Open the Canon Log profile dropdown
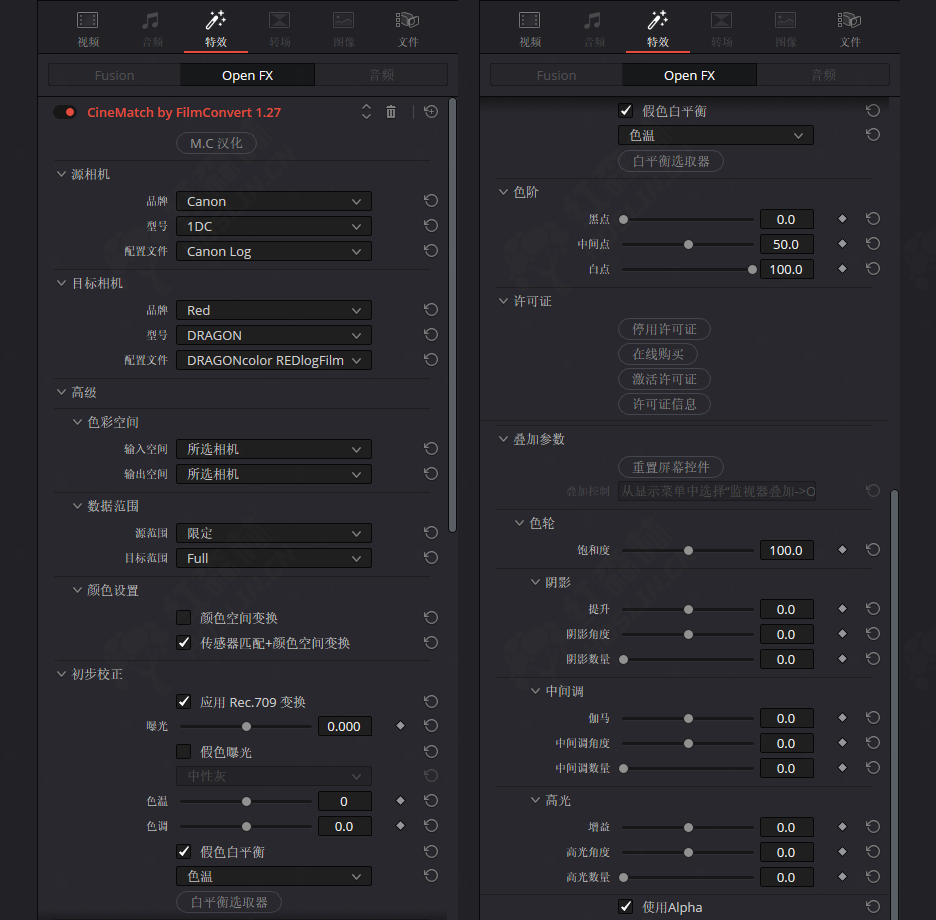 tap(273, 251)
